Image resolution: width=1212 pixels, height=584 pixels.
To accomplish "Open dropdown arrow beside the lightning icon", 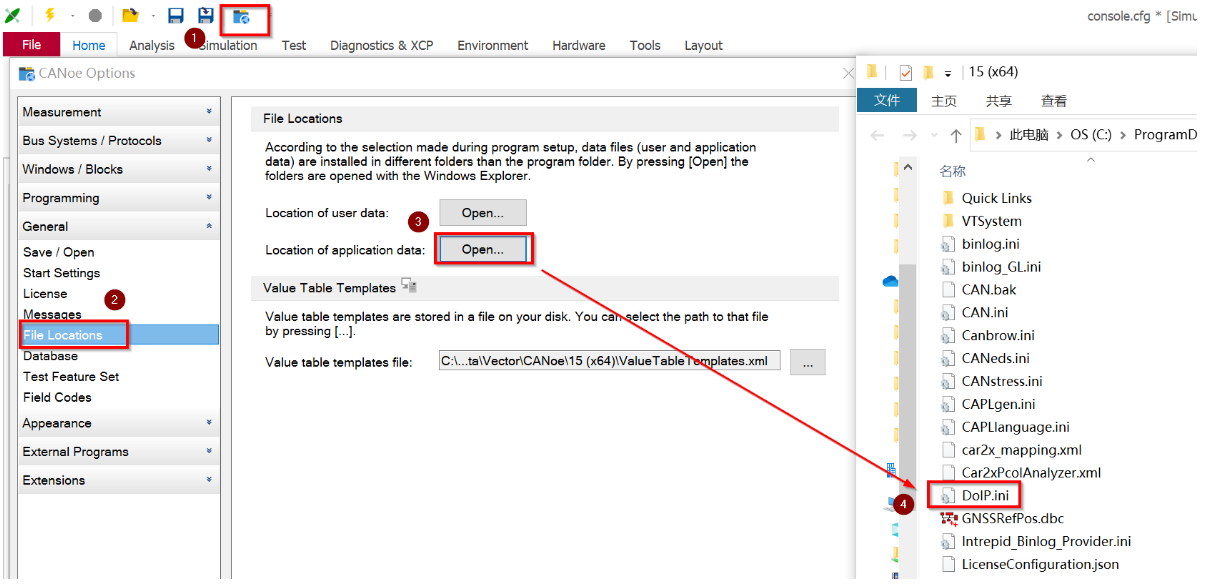I will pos(72,16).
